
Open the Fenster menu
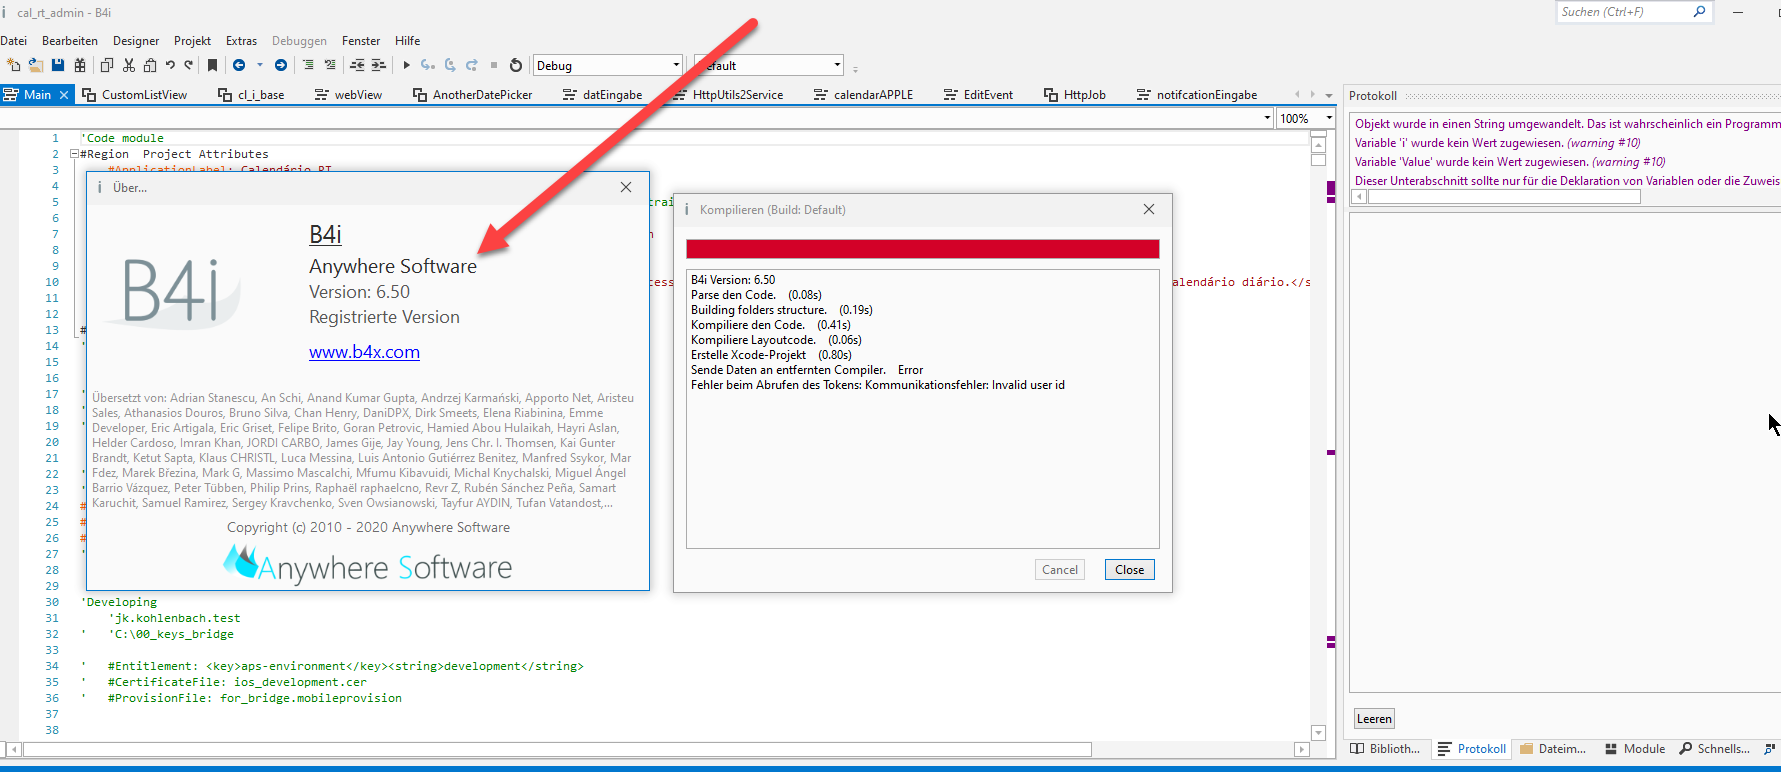coord(361,41)
